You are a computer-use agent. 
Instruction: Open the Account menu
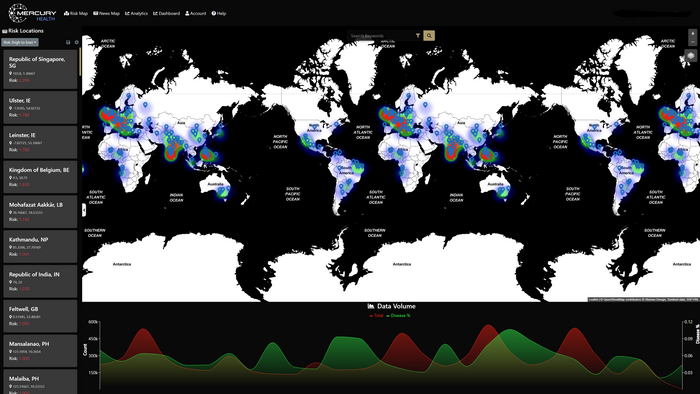coord(196,13)
